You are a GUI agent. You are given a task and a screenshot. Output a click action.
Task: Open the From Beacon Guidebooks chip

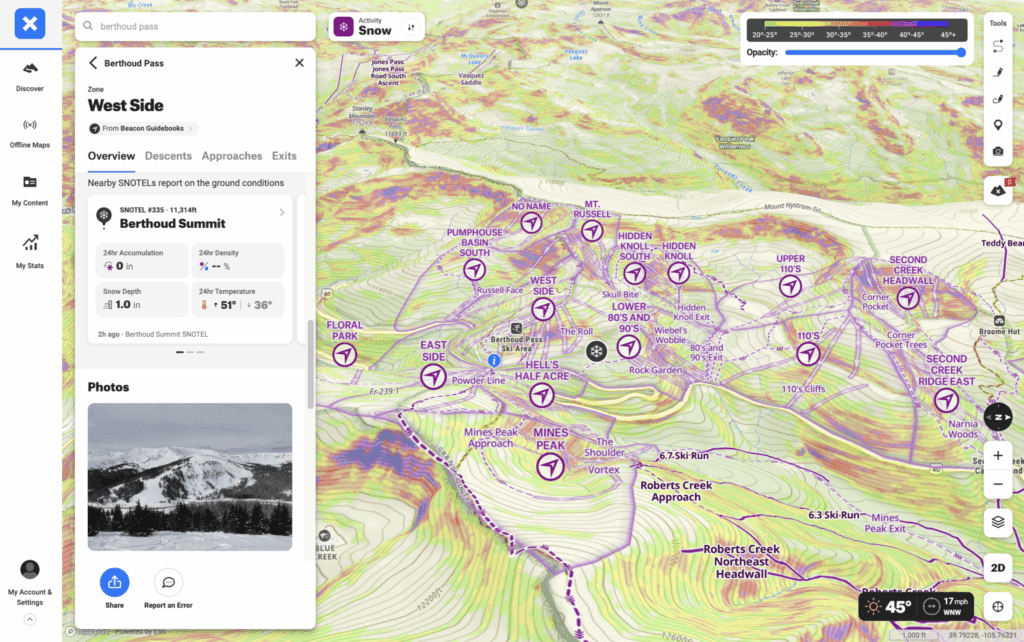143,128
